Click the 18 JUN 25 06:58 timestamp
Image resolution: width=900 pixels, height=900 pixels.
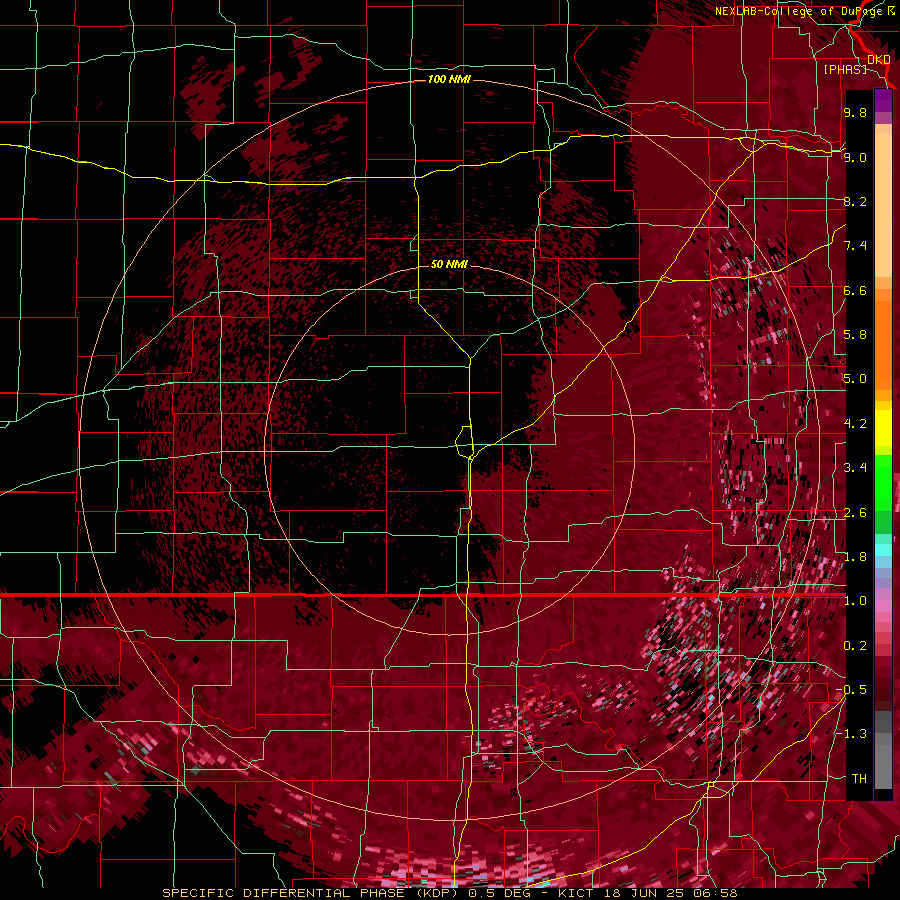pyautogui.click(x=670, y=893)
